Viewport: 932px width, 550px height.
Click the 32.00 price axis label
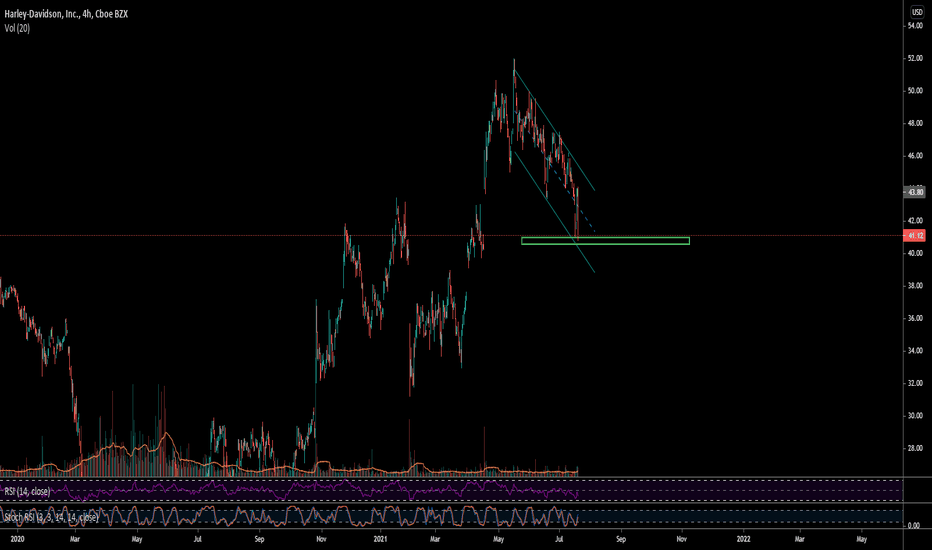tap(915, 384)
